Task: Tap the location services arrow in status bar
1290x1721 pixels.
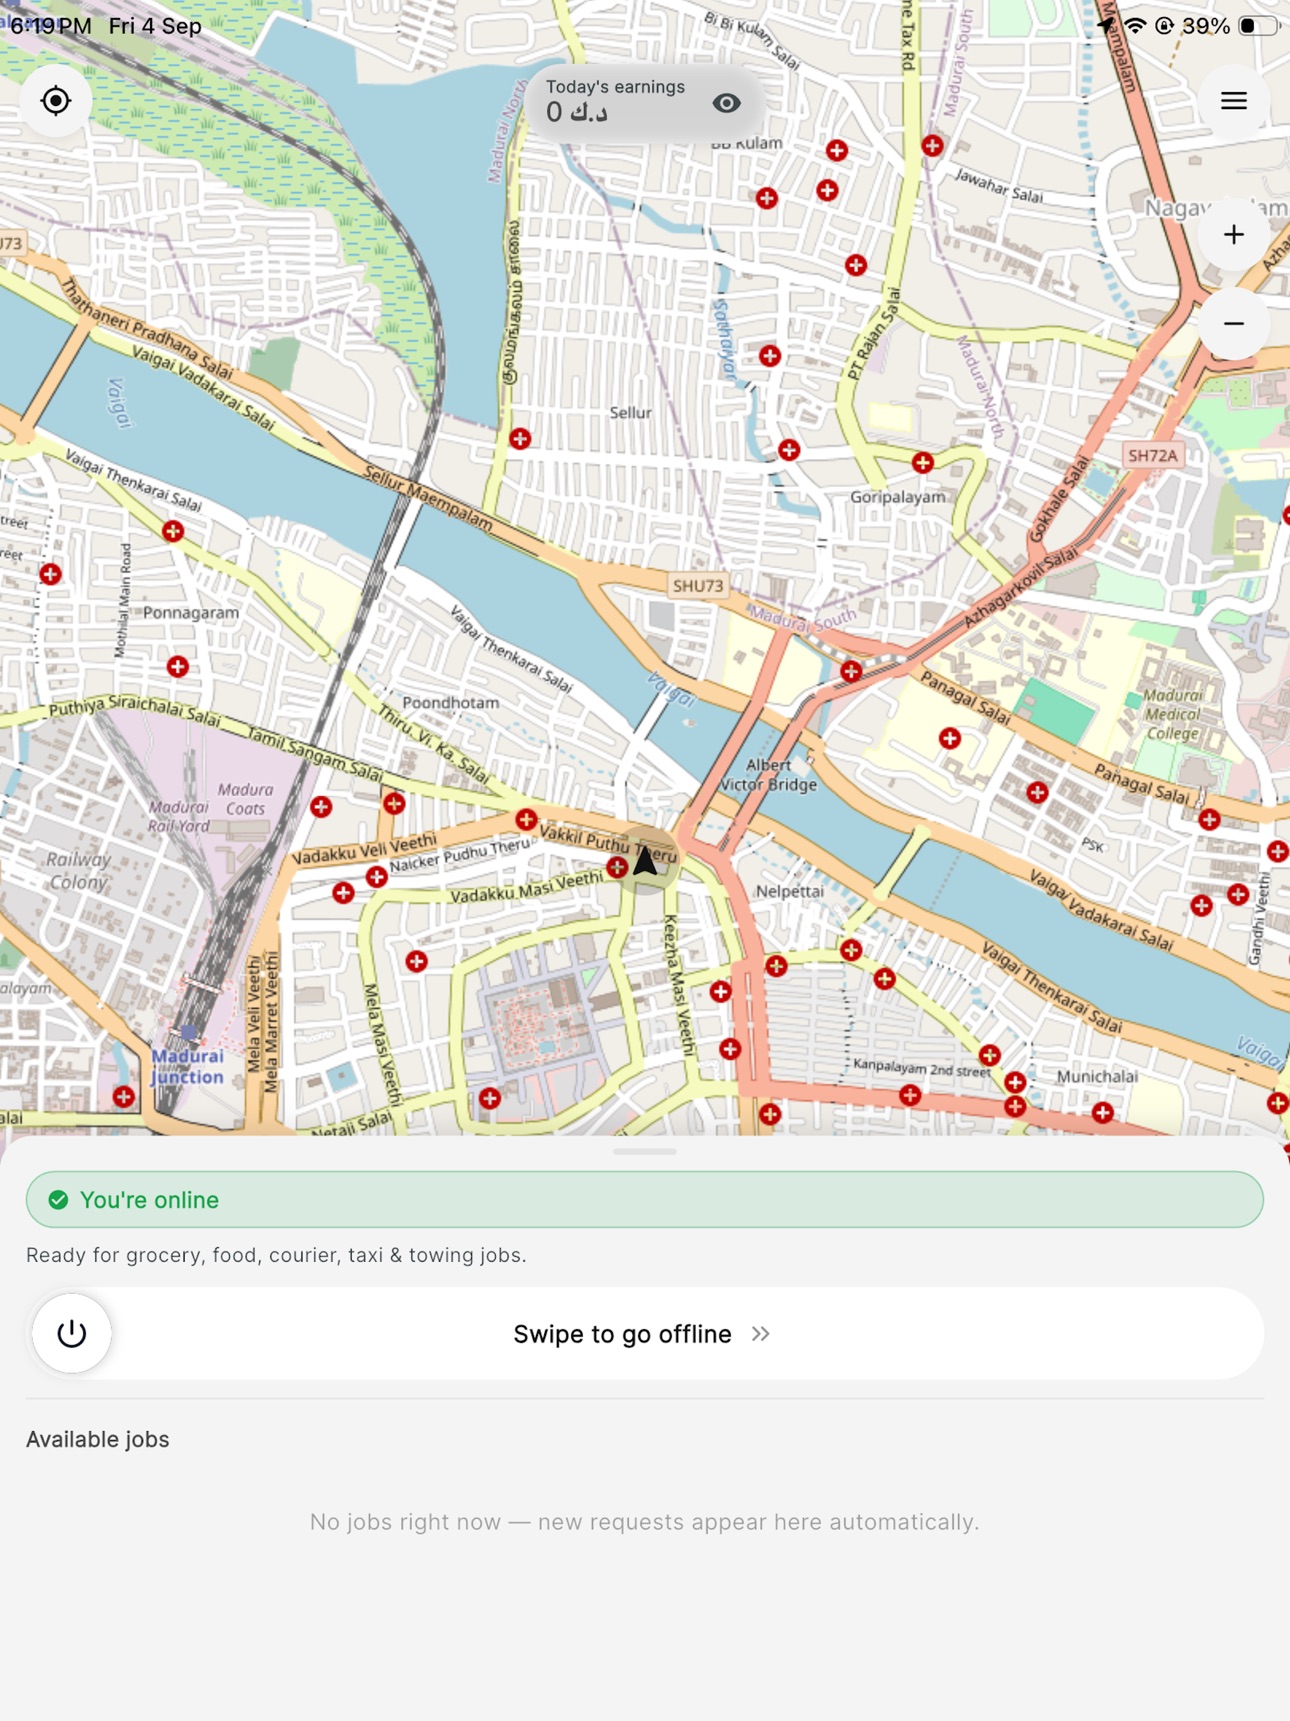Action: tap(1106, 26)
